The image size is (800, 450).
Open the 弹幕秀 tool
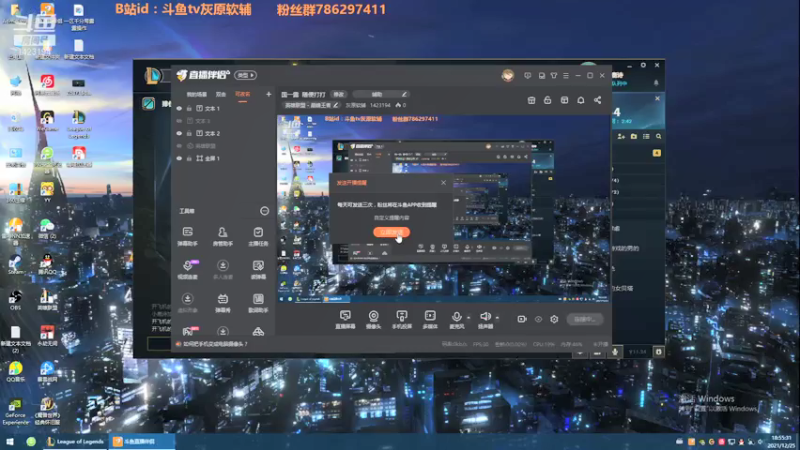(222, 303)
